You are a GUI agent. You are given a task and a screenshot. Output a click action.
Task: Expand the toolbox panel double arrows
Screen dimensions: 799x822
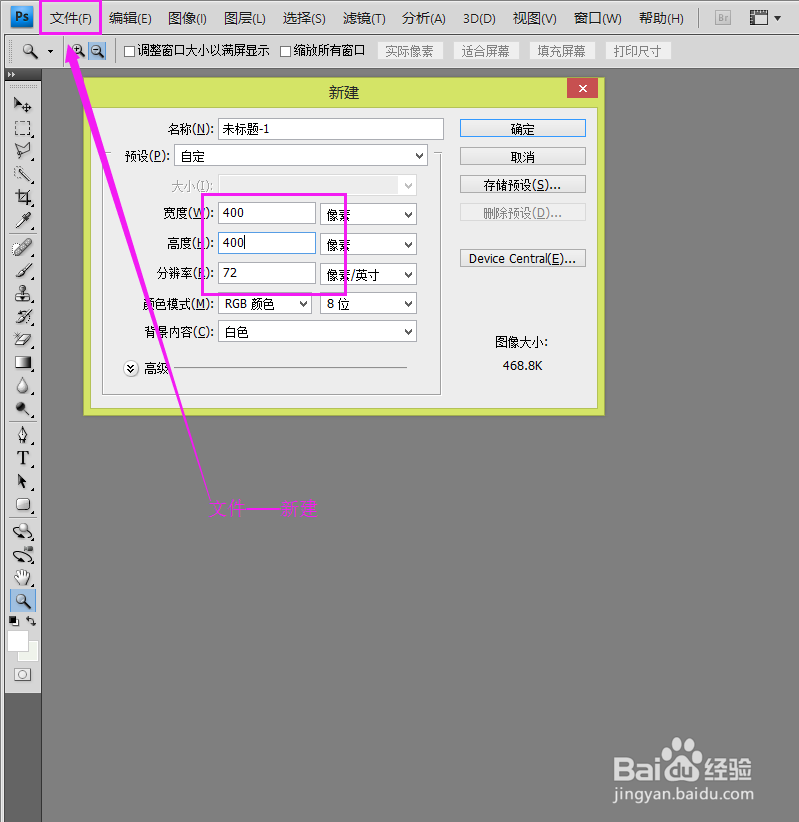12,74
